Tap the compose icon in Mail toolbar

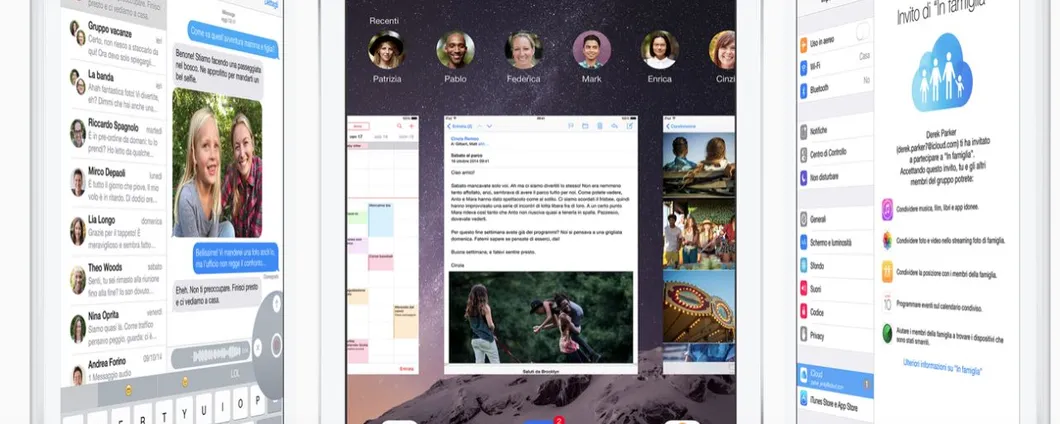coord(630,126)
